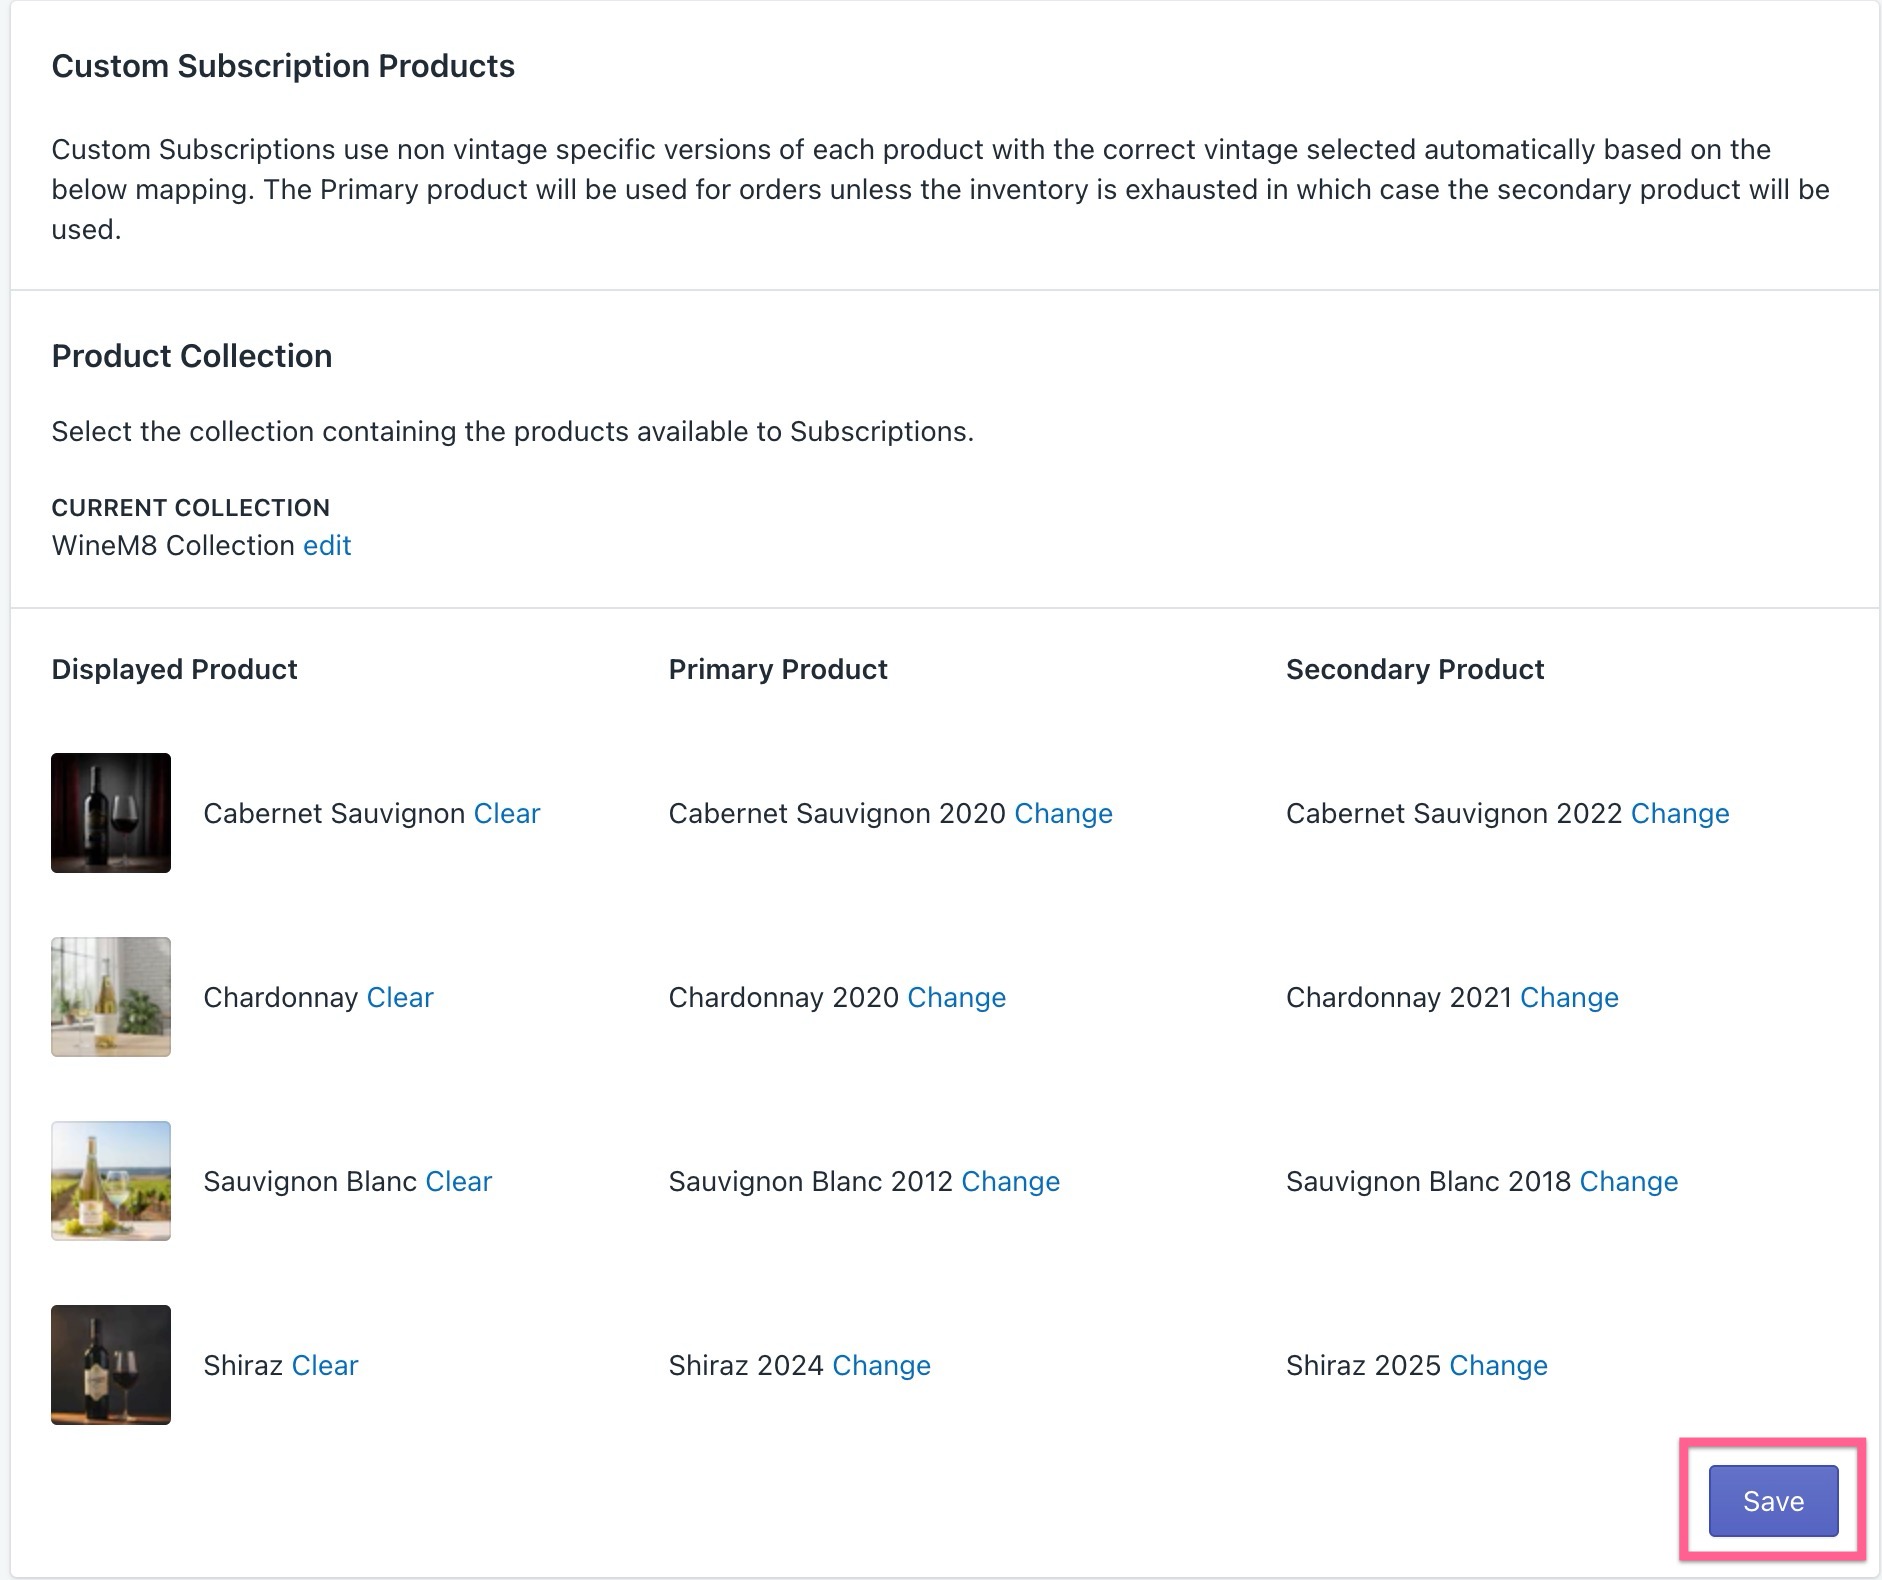Change primary product Sauvignon Blanc 2012

(1011, 1181)
